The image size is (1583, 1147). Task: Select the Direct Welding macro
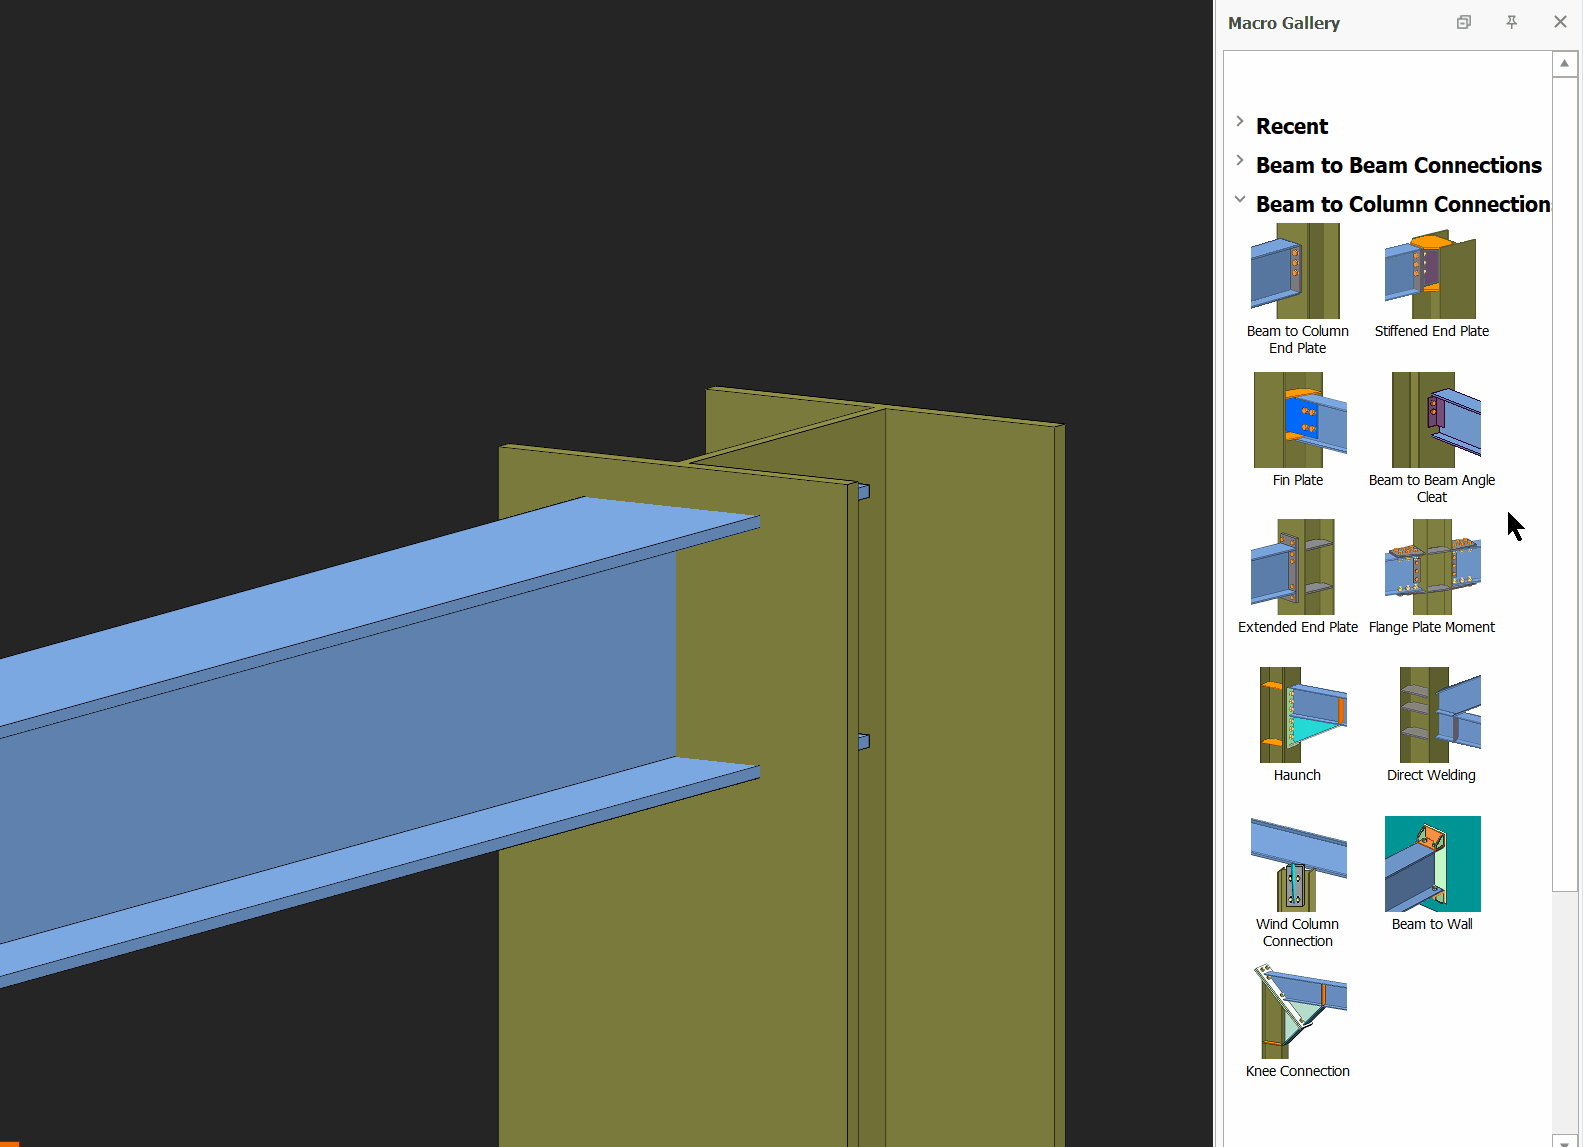1438,715
